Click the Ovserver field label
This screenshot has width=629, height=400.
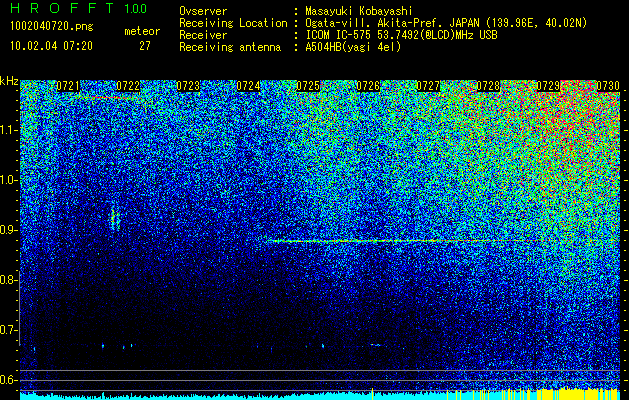[203, 11]
